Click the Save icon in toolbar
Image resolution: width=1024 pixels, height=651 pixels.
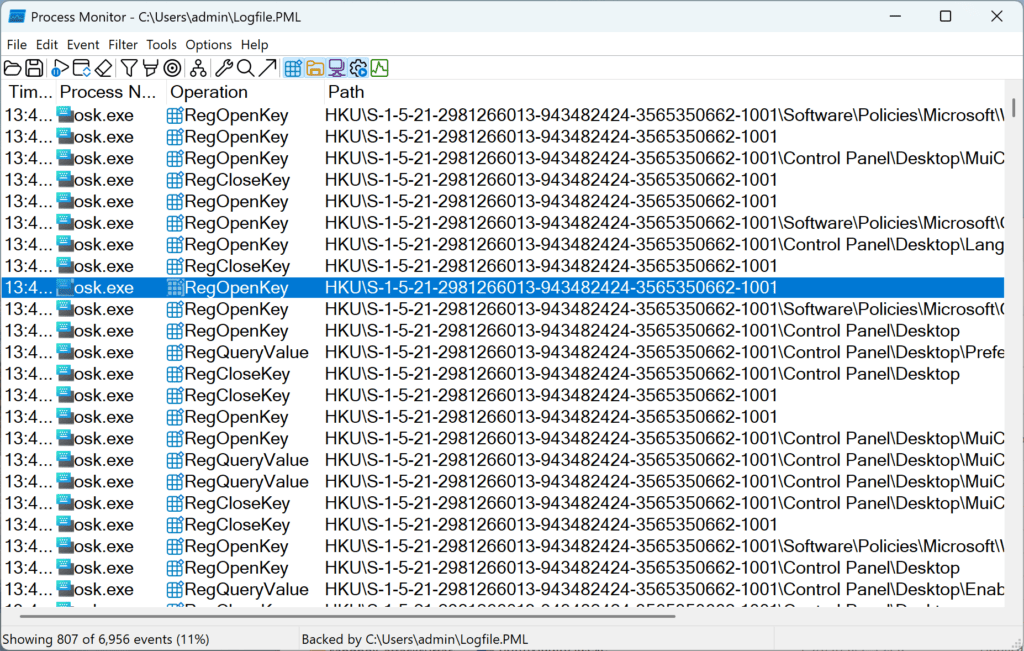click(x=34, y=68)
